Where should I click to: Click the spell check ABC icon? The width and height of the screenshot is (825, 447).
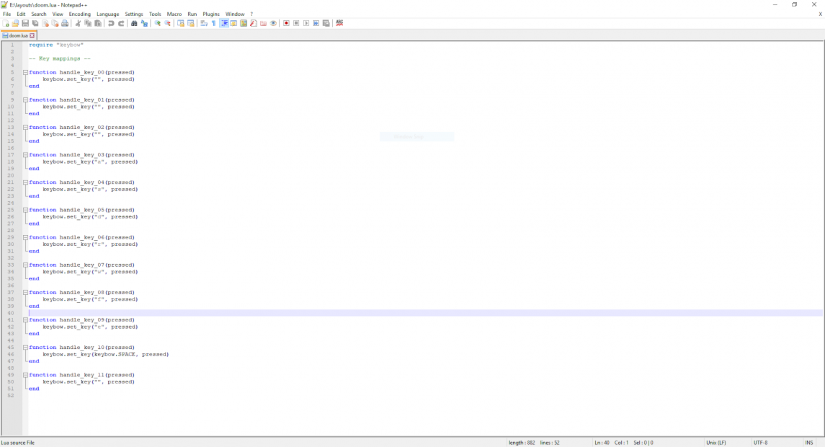tap(339, 23)
